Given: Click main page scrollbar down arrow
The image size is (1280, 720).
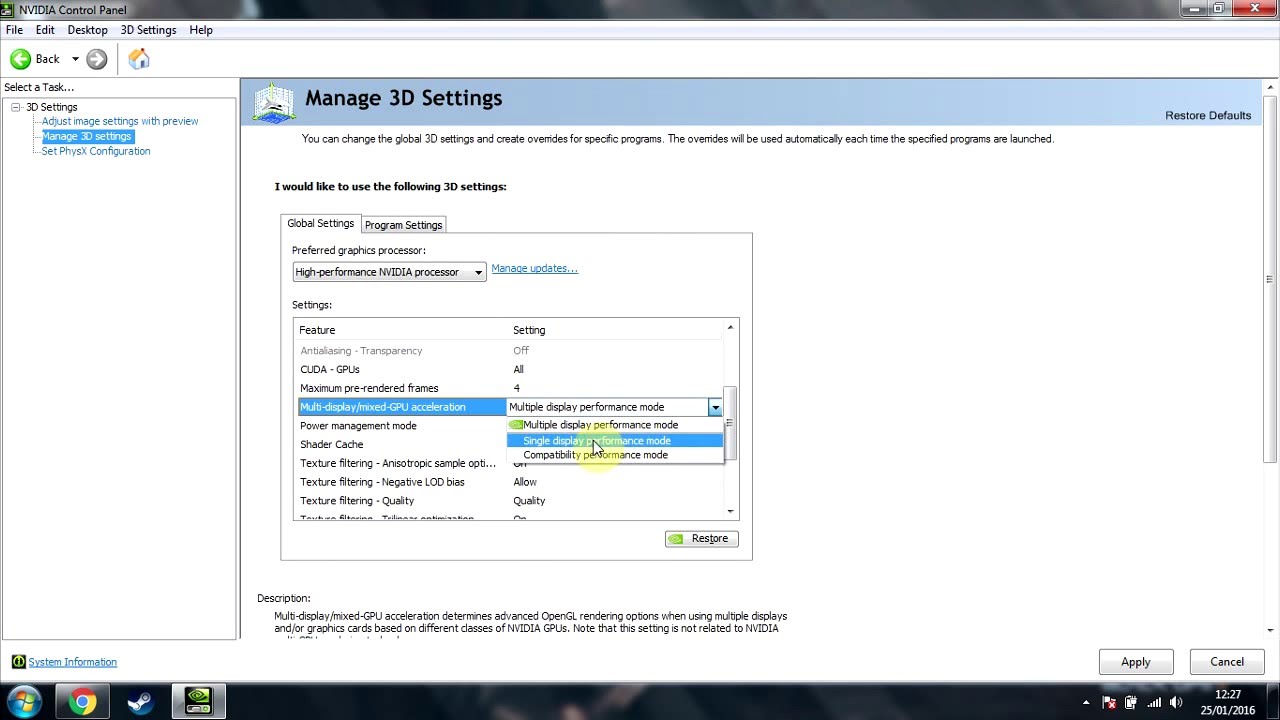Looking at the screenshot, I should [1271, 631].
